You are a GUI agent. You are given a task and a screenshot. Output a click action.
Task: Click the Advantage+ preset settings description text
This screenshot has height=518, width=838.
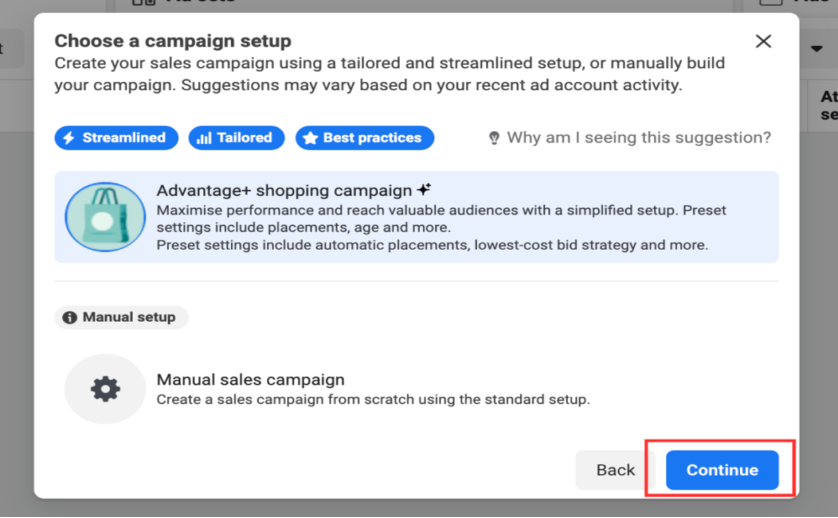[432, 245]
